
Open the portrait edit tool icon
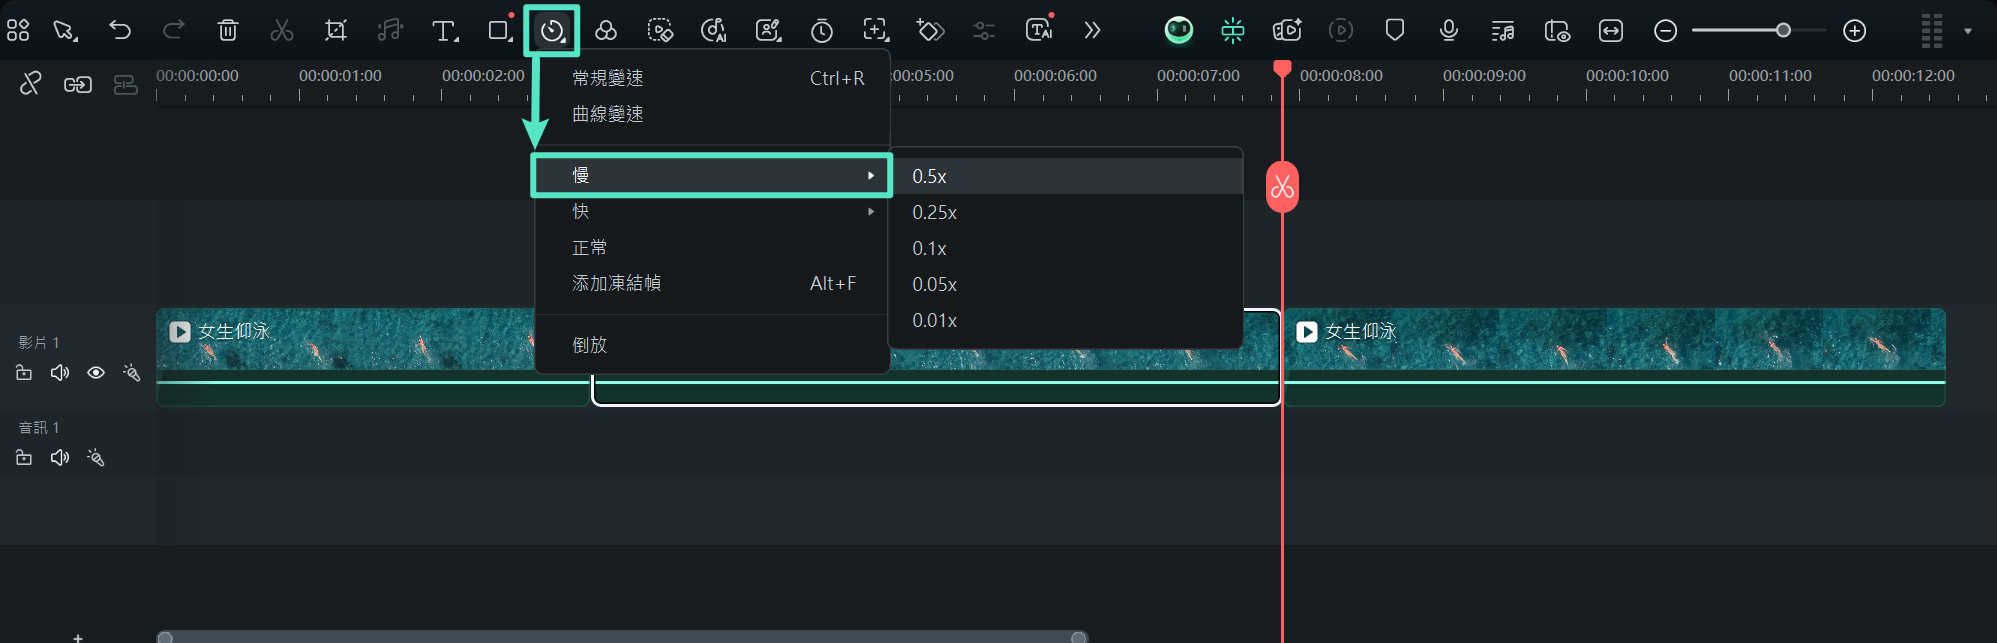(768, 30)
